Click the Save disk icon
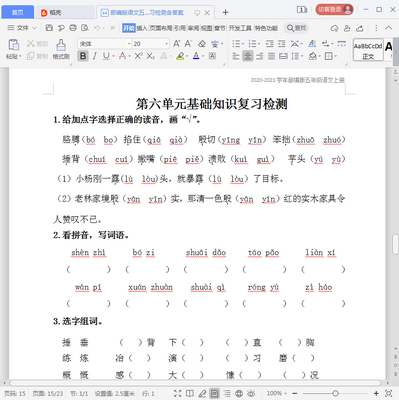The image size is (399, 400). pos(49,28)
